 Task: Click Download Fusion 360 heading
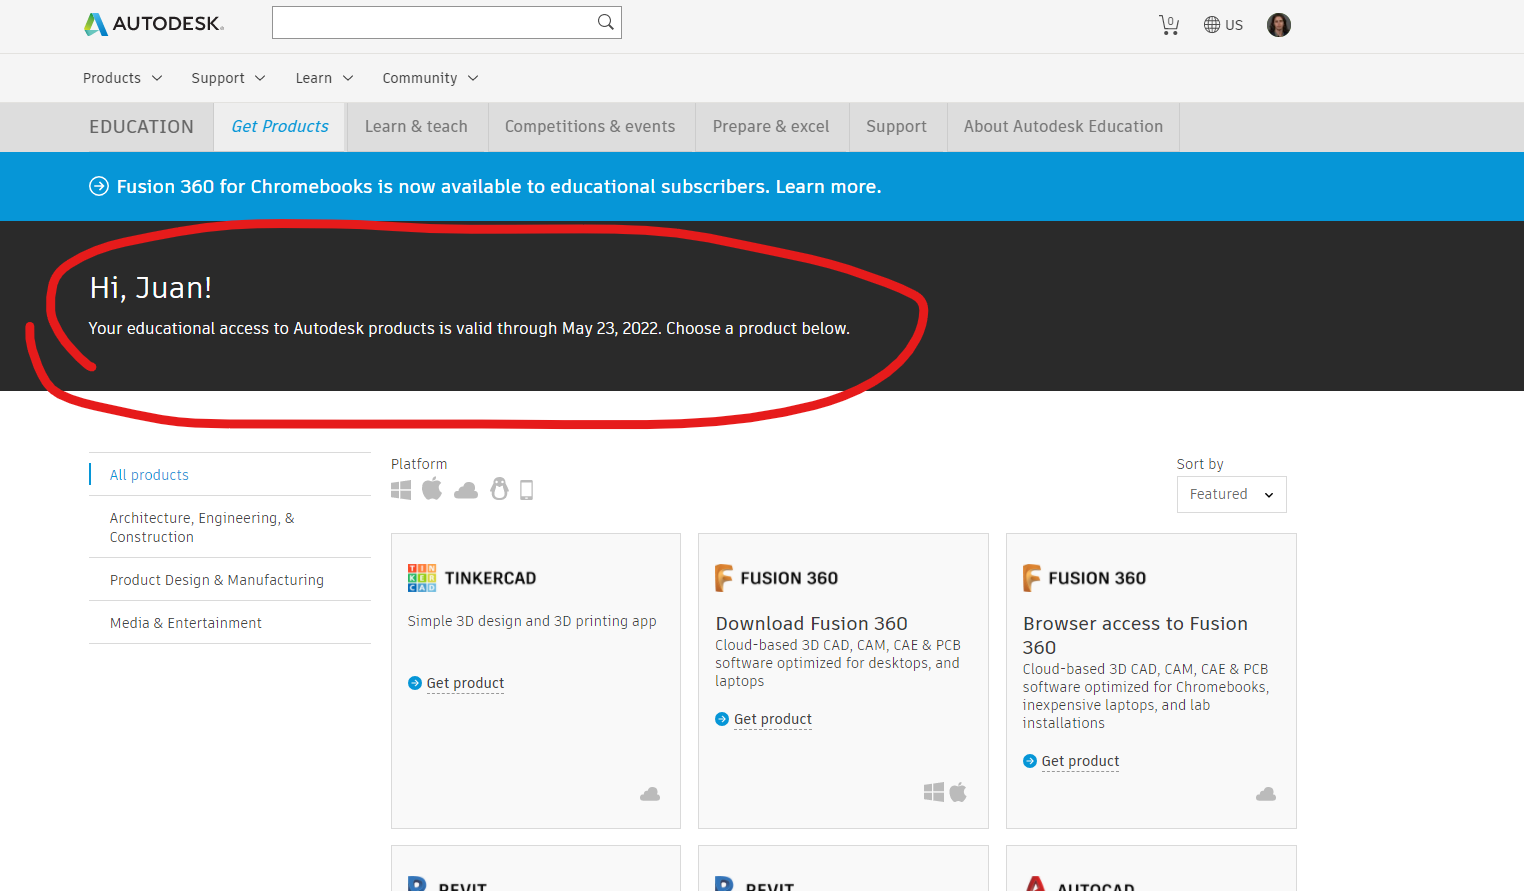811,623
